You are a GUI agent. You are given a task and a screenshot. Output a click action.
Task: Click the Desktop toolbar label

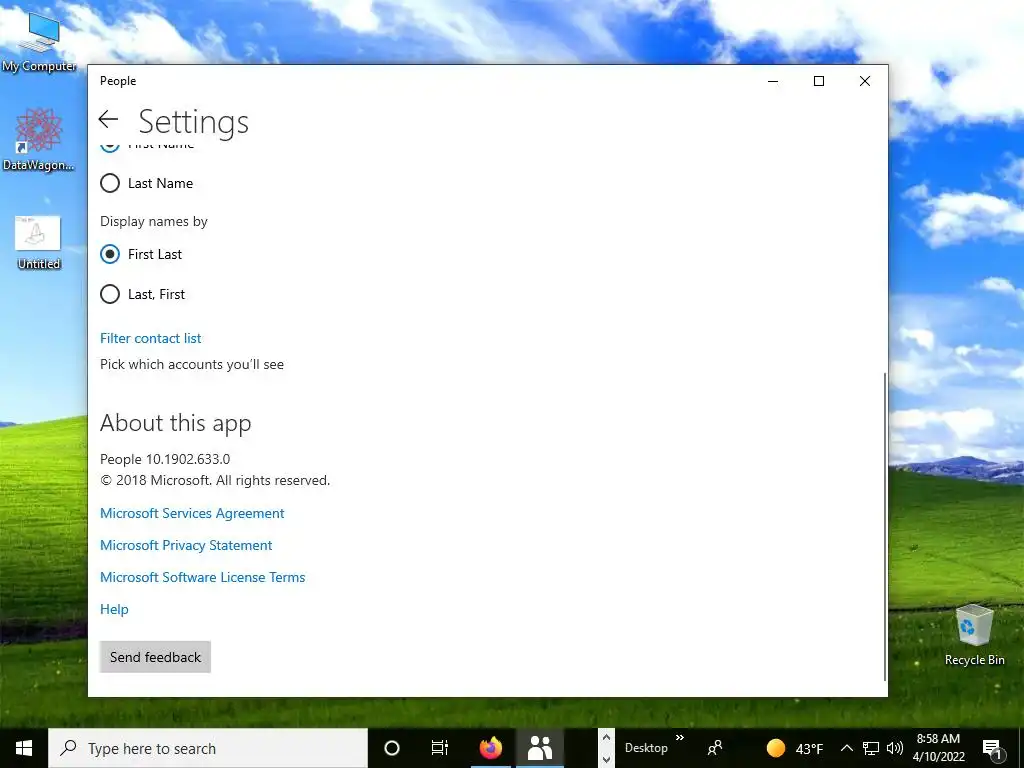point(646,748)
